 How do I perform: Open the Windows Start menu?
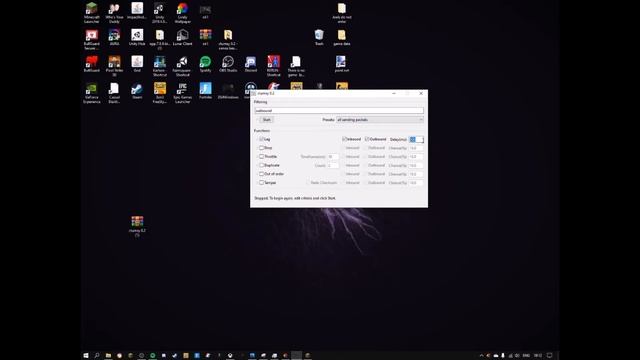coord(86,356)
